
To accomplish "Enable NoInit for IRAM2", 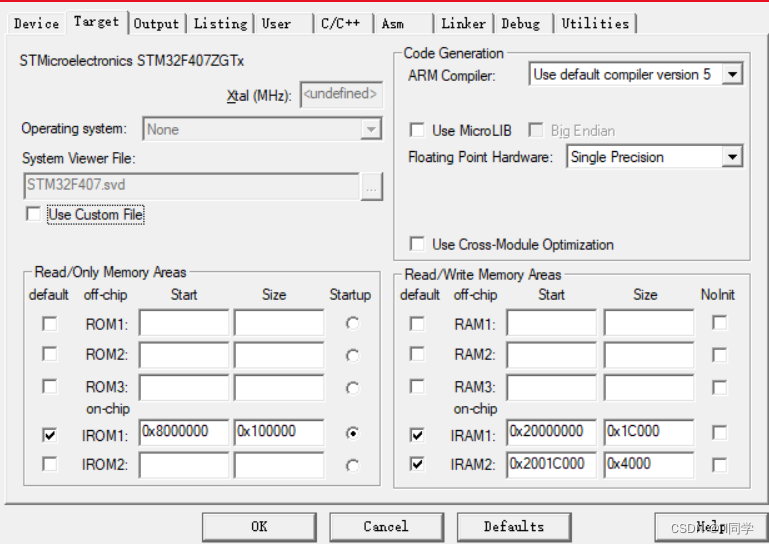I will tap(719, 465).
